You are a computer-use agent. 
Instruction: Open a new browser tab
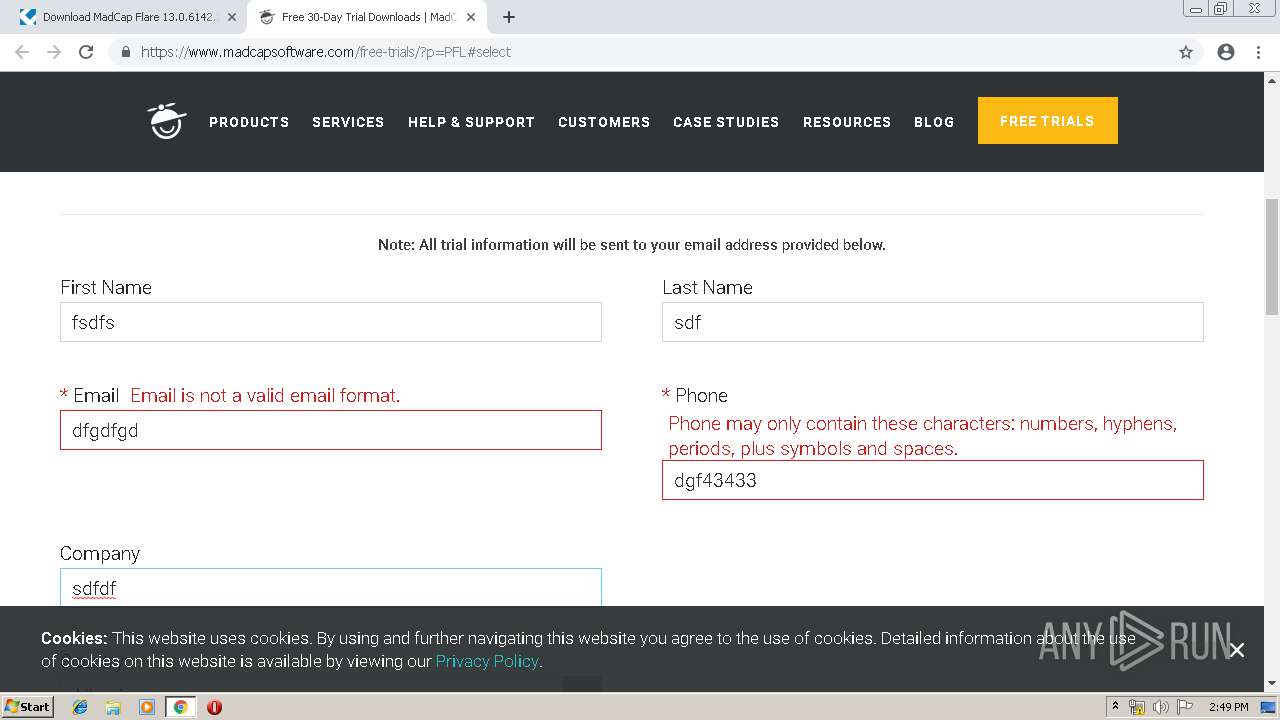click(x=508, y=17)
